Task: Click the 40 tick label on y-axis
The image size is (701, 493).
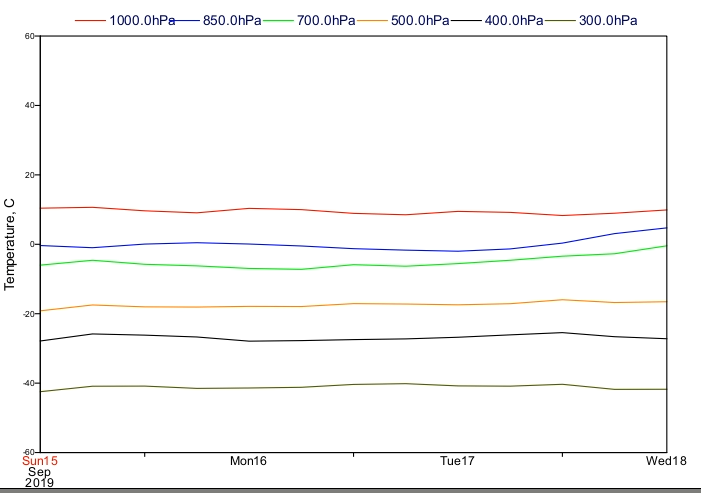Action: point(30,105)
